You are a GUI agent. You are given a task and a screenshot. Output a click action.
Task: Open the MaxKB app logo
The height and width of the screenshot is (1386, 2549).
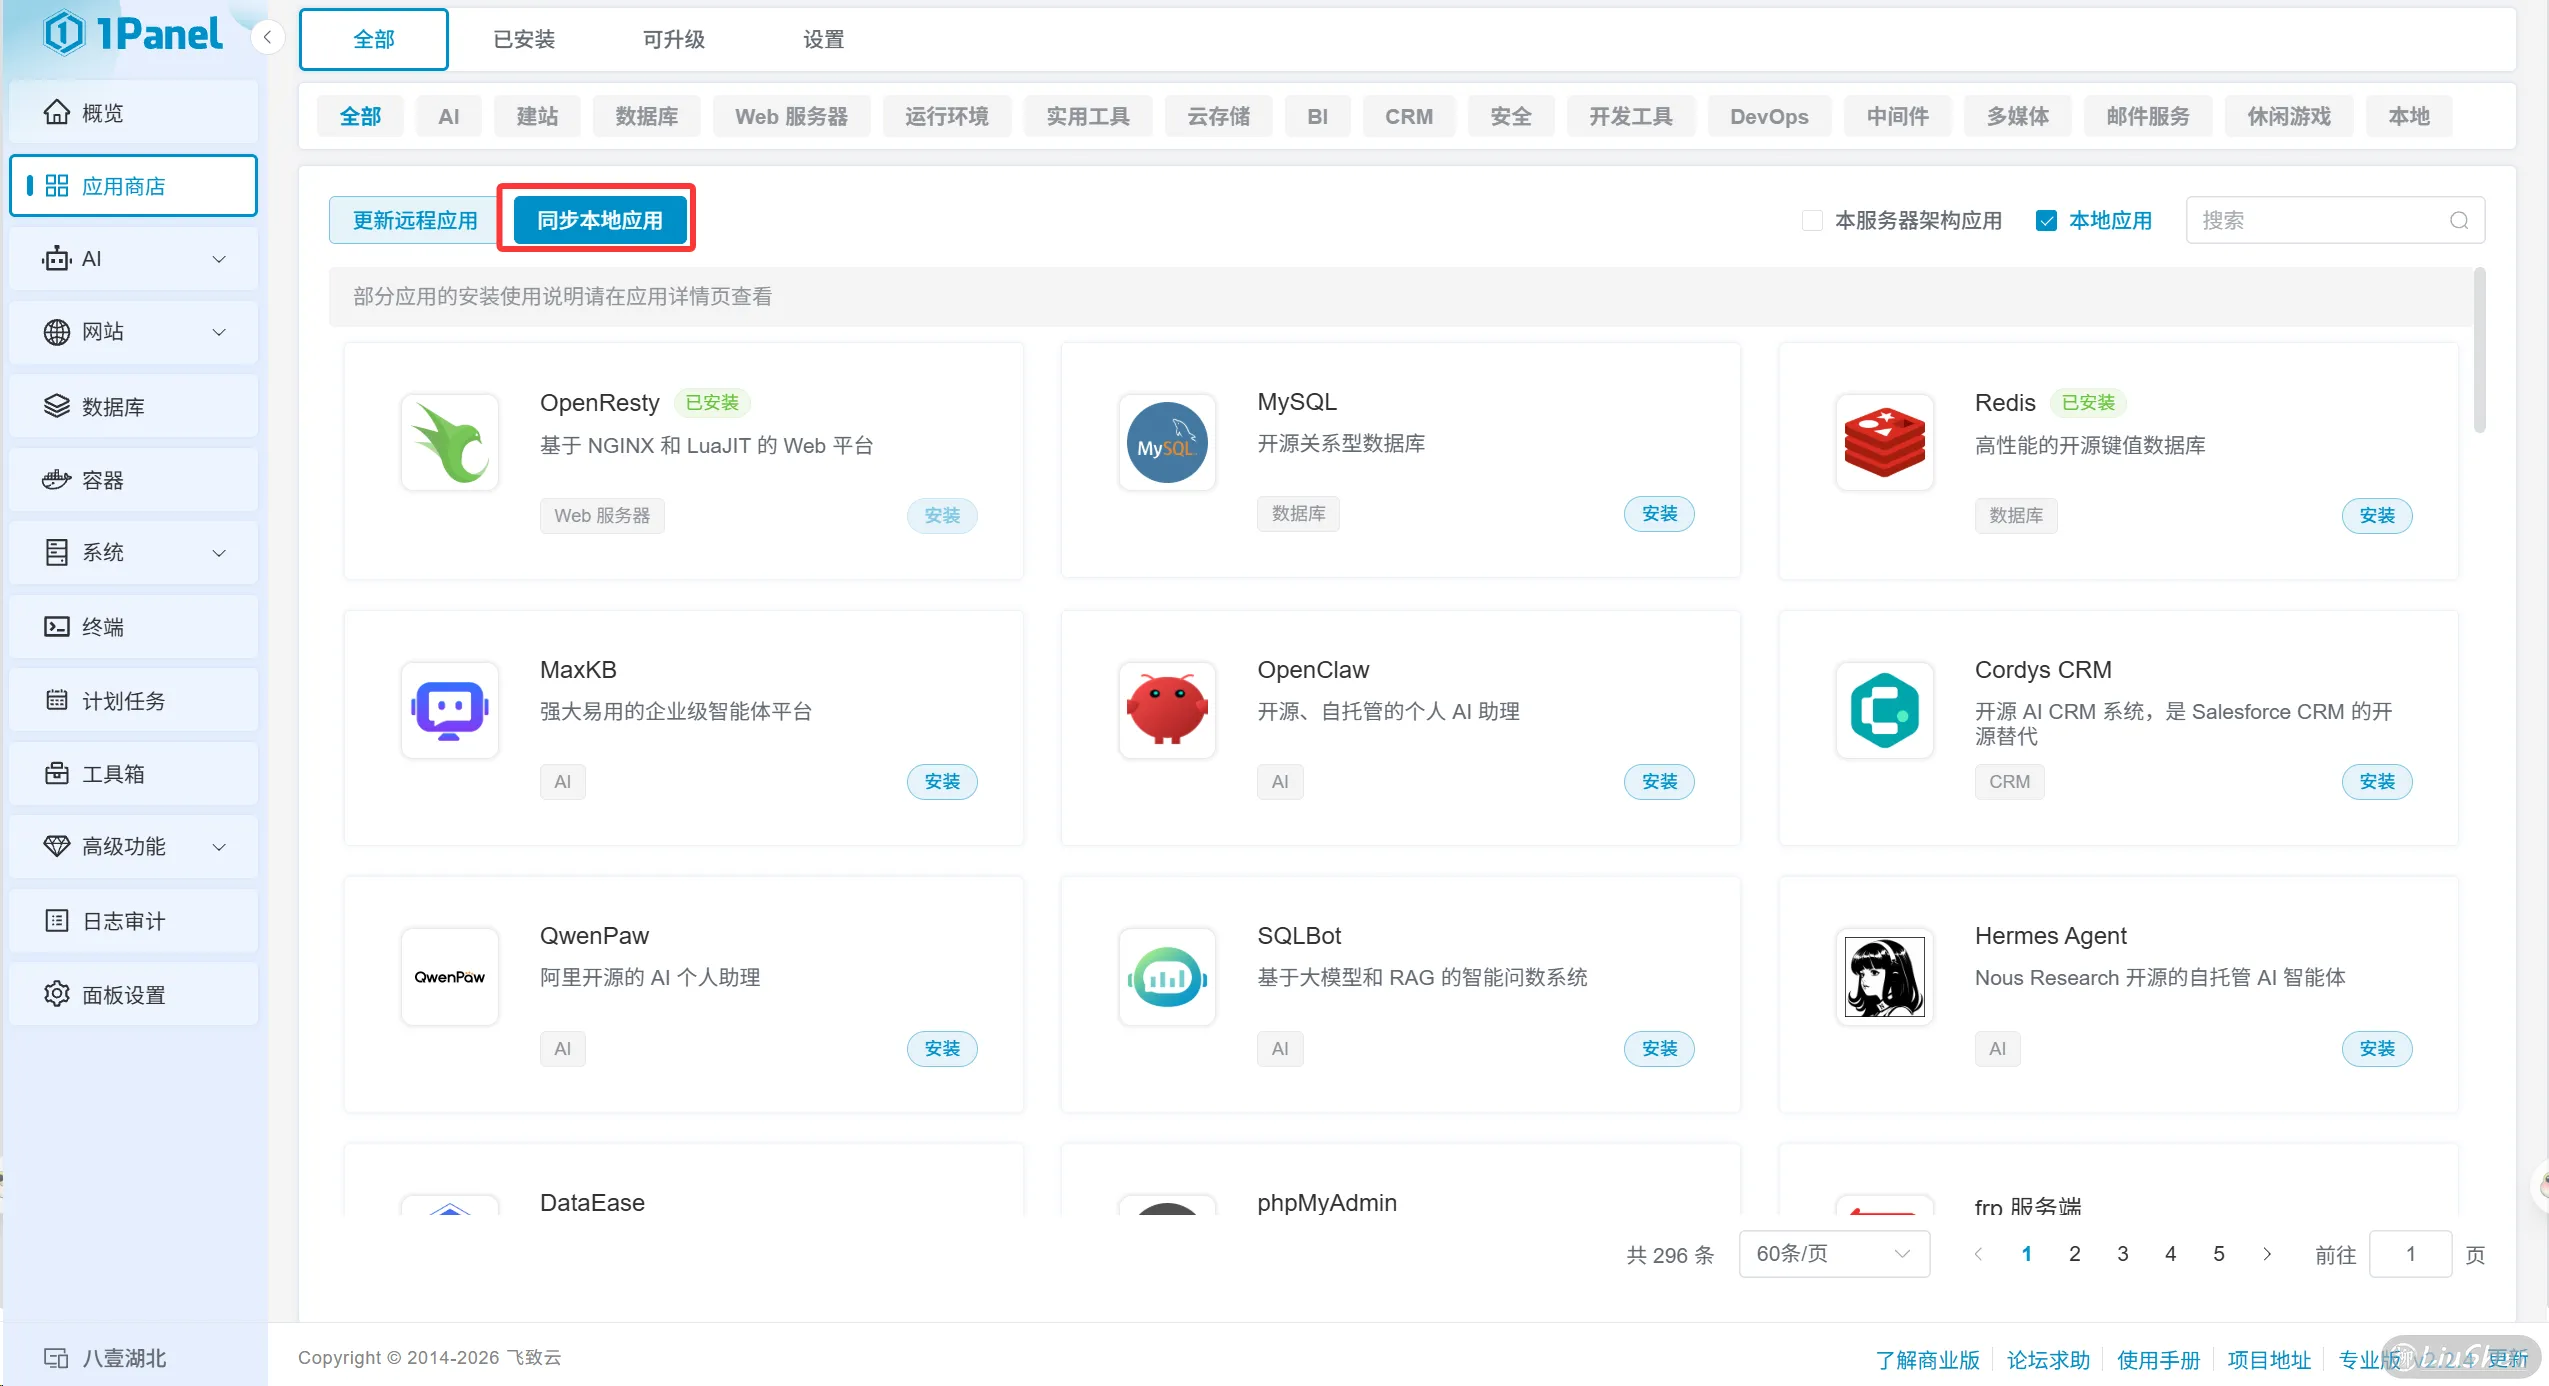click(450, 710)
